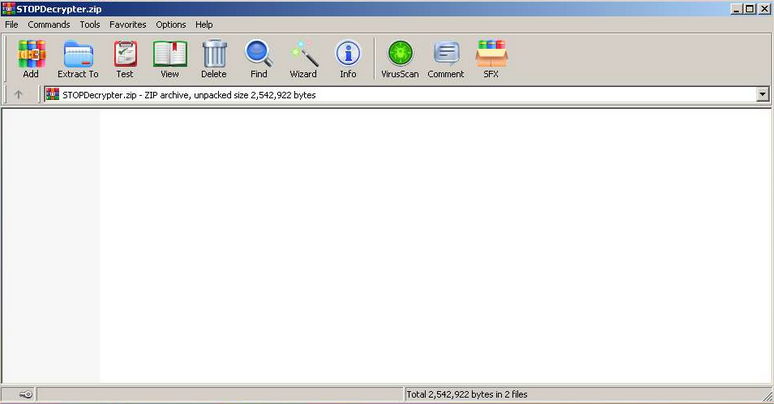Click 'Total 2,542,922 bytes in 2 files' status
Image resolution: width=774 pixels, height=404 pixels.
tap(467, 394)
